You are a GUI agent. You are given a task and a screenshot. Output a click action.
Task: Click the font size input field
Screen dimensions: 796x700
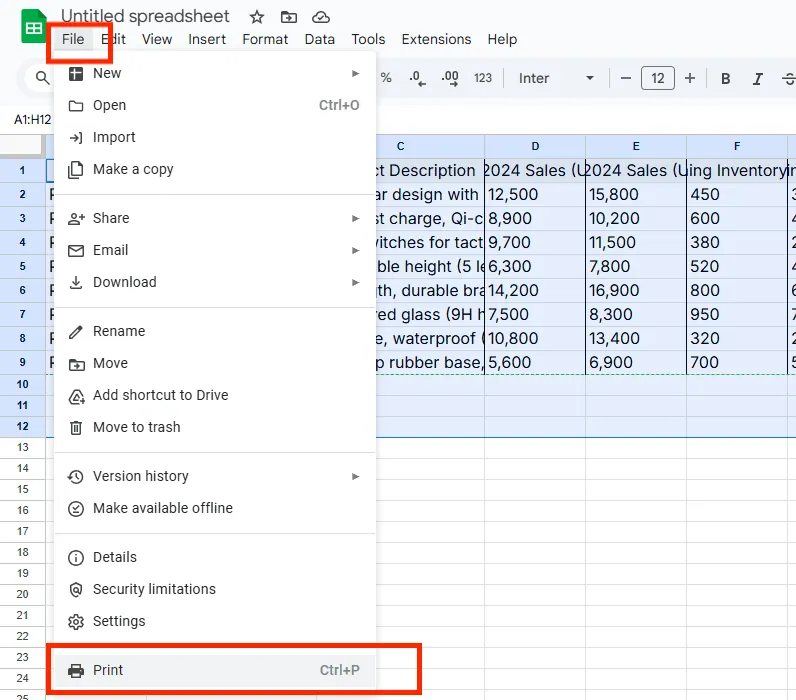point(657,78)
